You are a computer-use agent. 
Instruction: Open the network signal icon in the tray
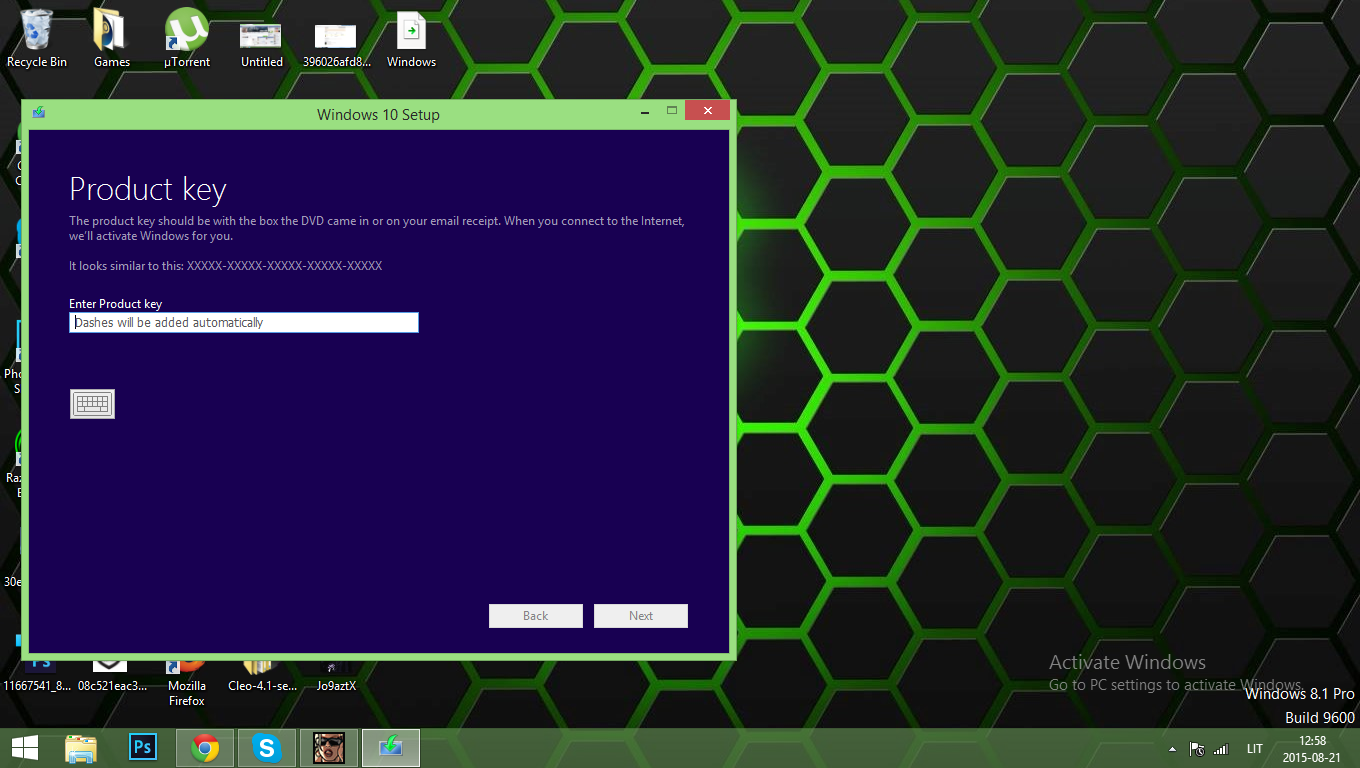(1220, 749)
